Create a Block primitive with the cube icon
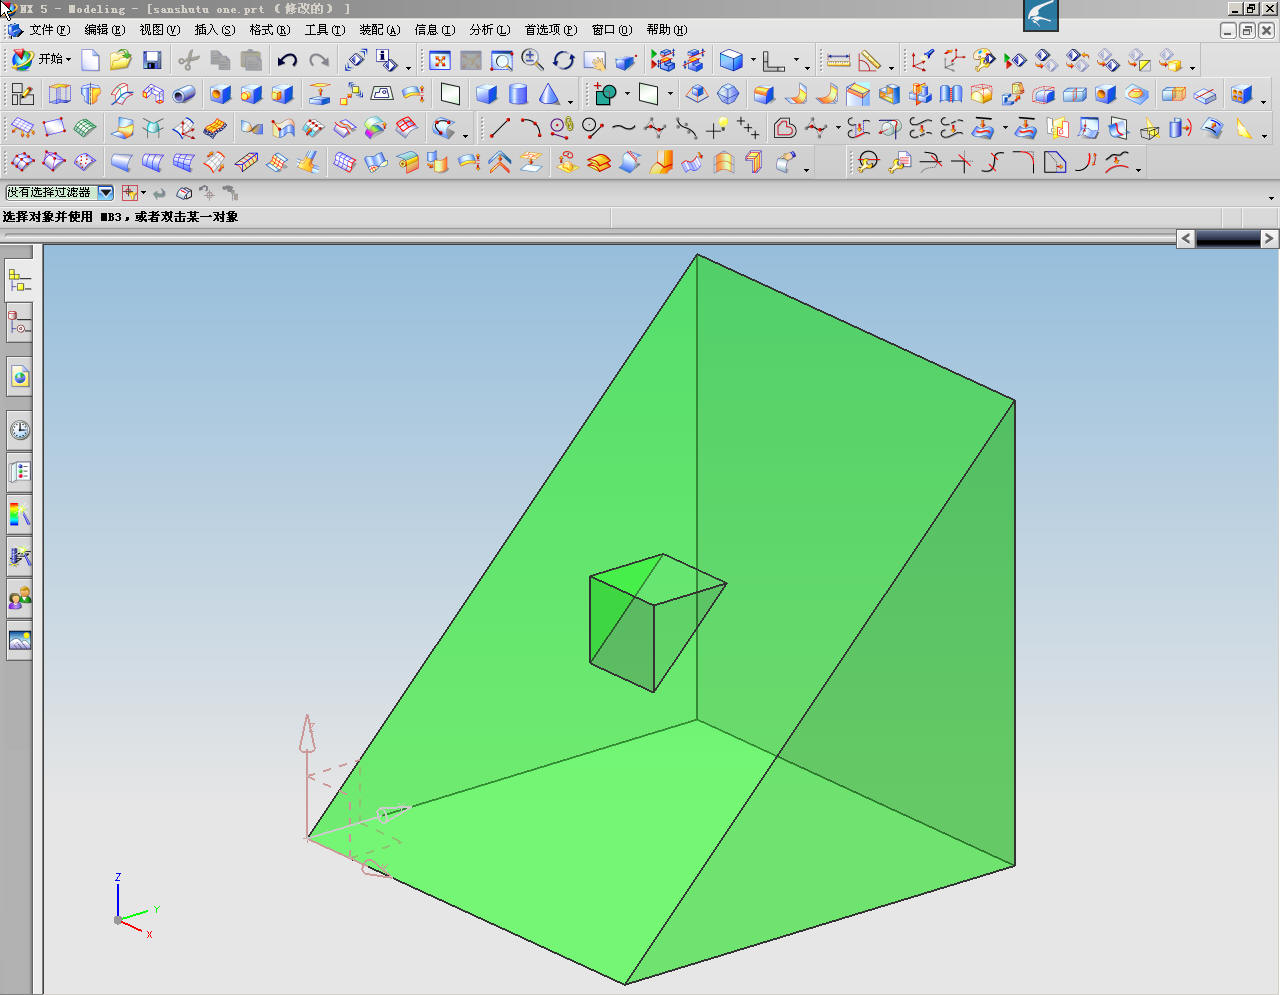1280x995 pixels. tap(487, 94)
